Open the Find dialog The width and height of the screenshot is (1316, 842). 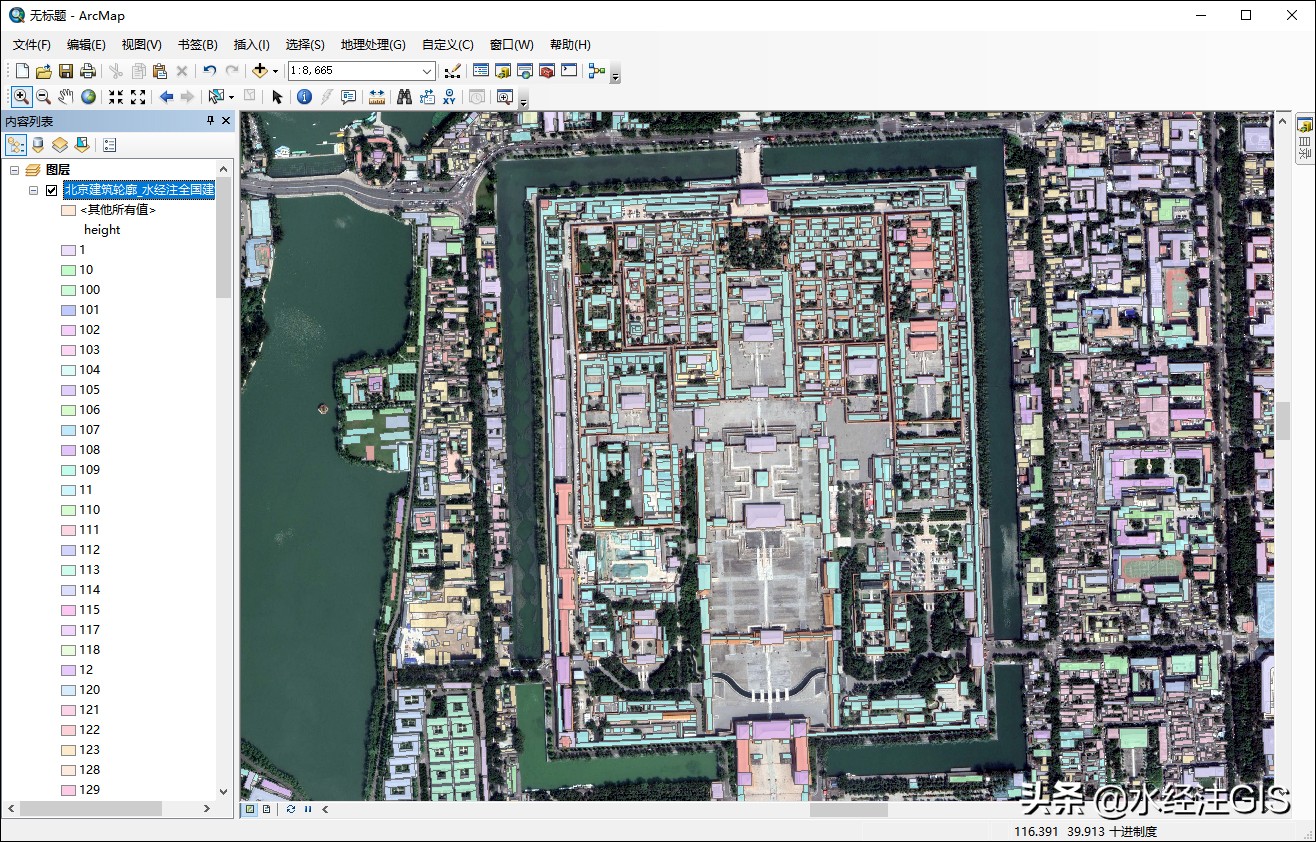click(403, 96)
